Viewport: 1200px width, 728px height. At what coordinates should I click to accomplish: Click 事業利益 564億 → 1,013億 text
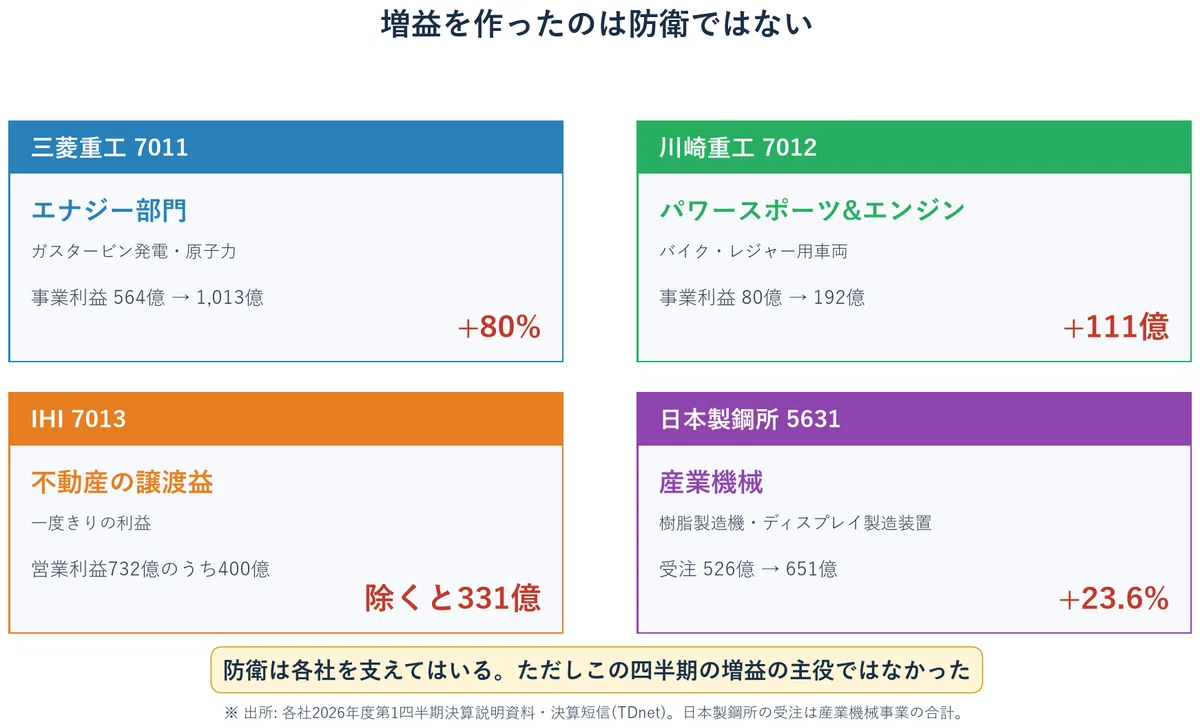pos(148,298)
